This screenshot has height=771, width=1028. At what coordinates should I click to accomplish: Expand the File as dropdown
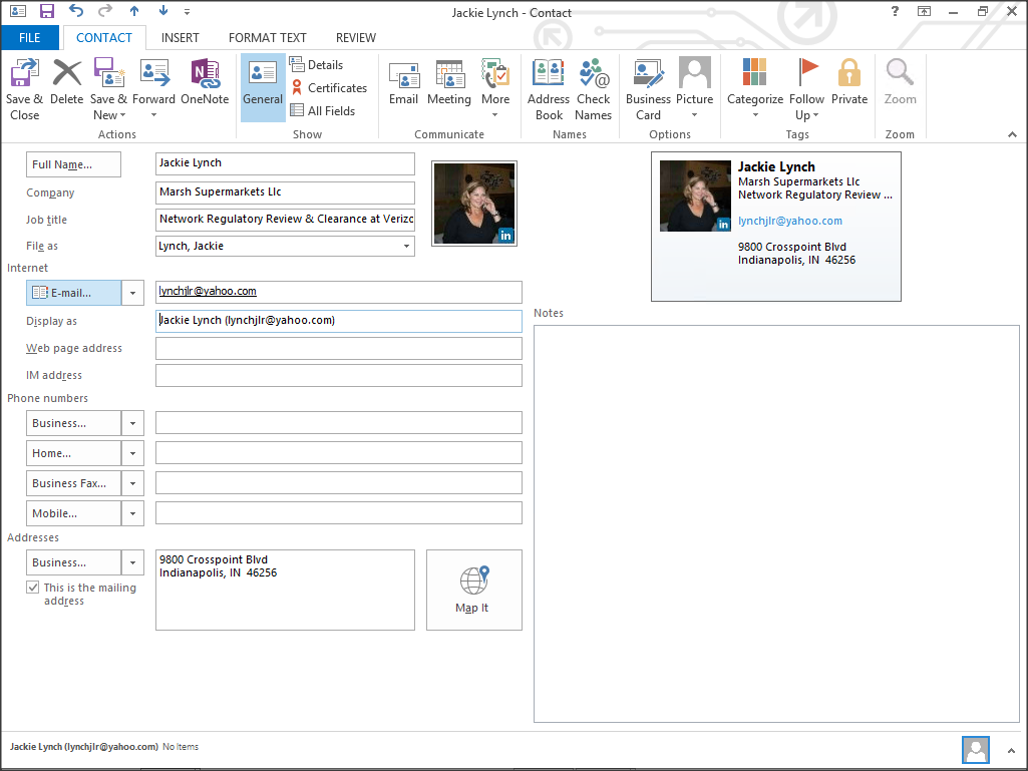pyautogui.click(x=406, y=246)
